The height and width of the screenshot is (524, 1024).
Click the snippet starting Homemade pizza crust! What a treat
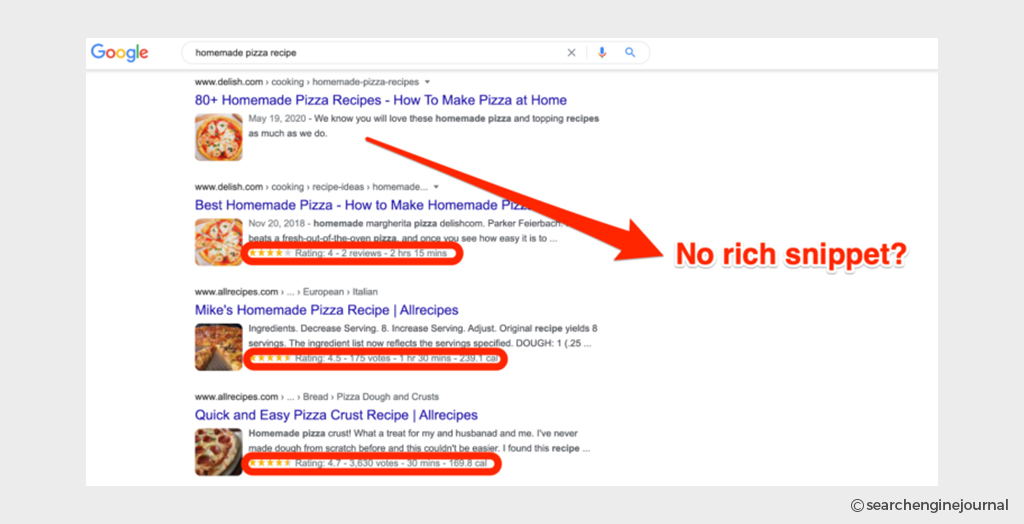click(x=419, y=441)
